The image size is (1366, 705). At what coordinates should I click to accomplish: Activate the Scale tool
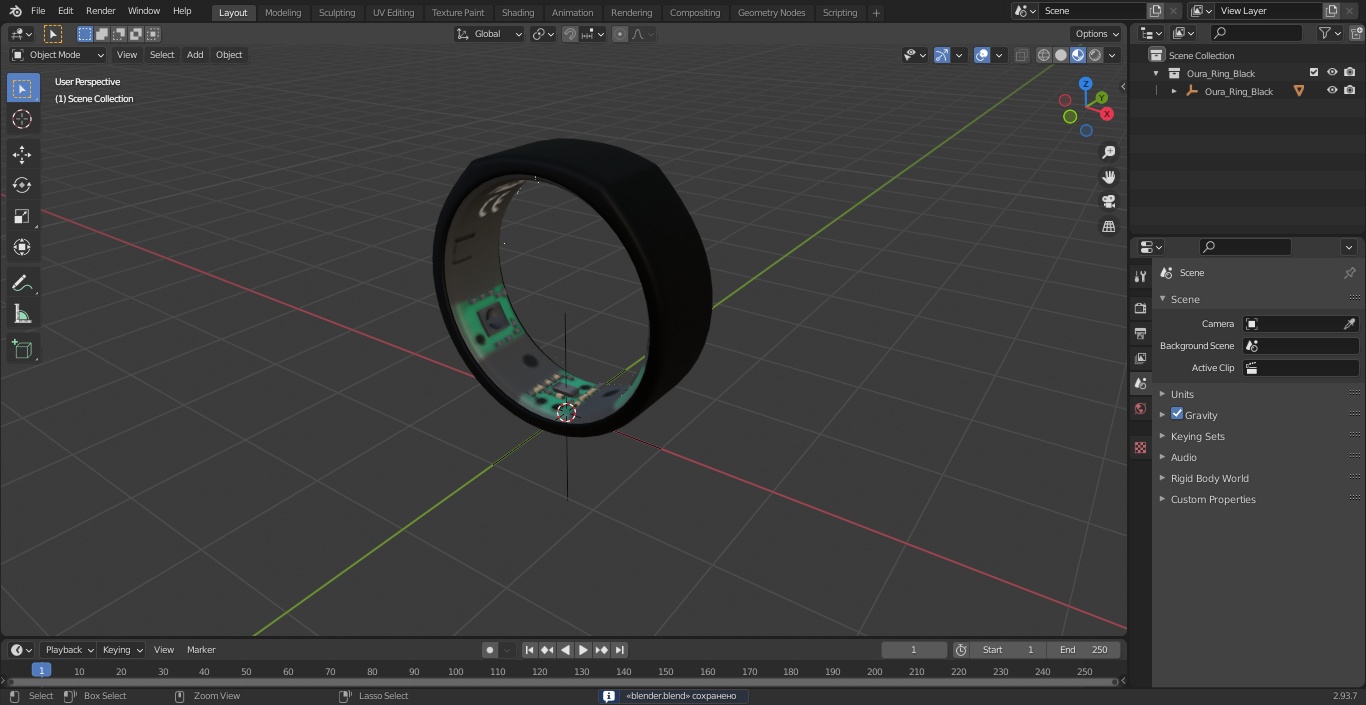22,216
